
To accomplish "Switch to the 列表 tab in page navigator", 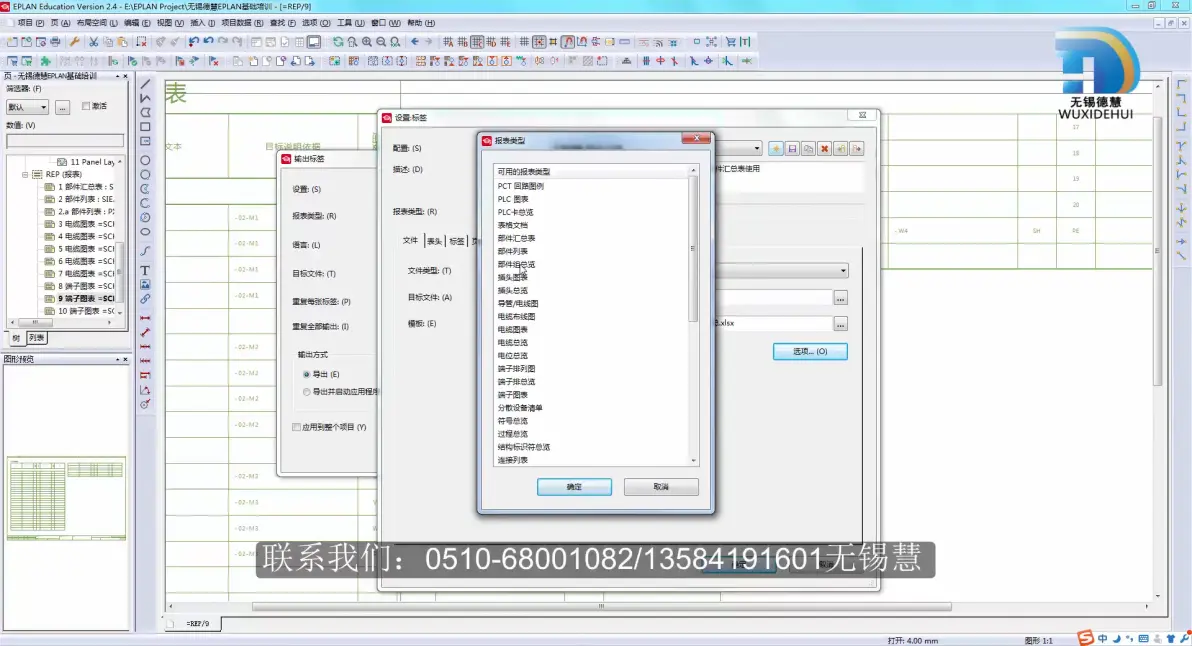I will click(36, 338).
